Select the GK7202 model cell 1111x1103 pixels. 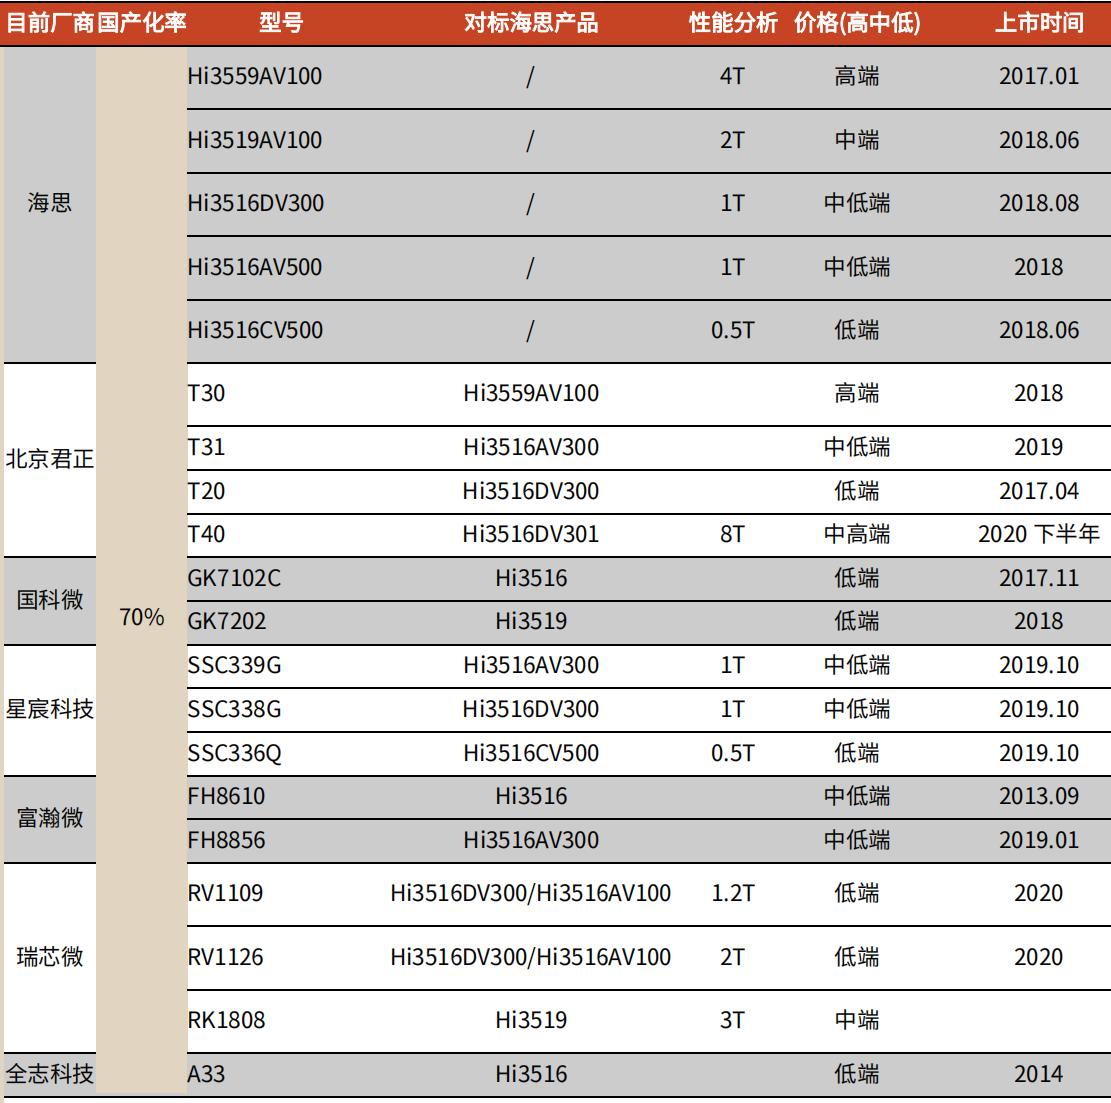[x=227, y=621]
